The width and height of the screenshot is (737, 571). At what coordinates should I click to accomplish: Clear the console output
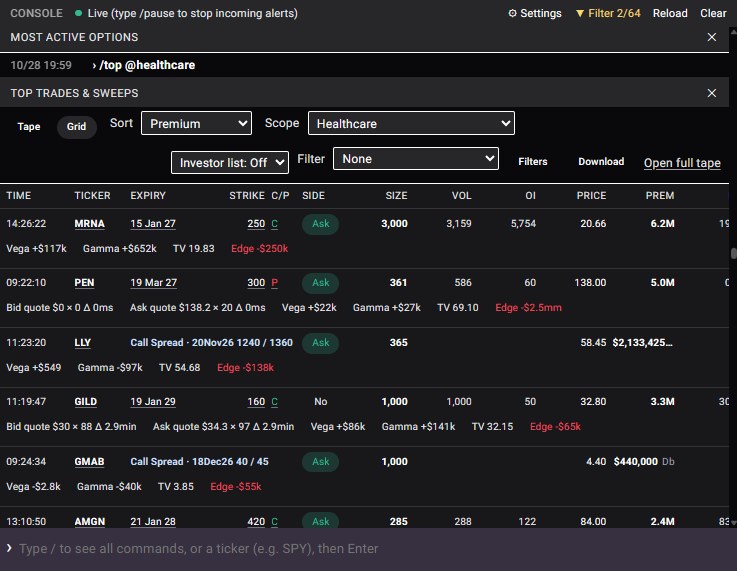click(x=713, y=13)
